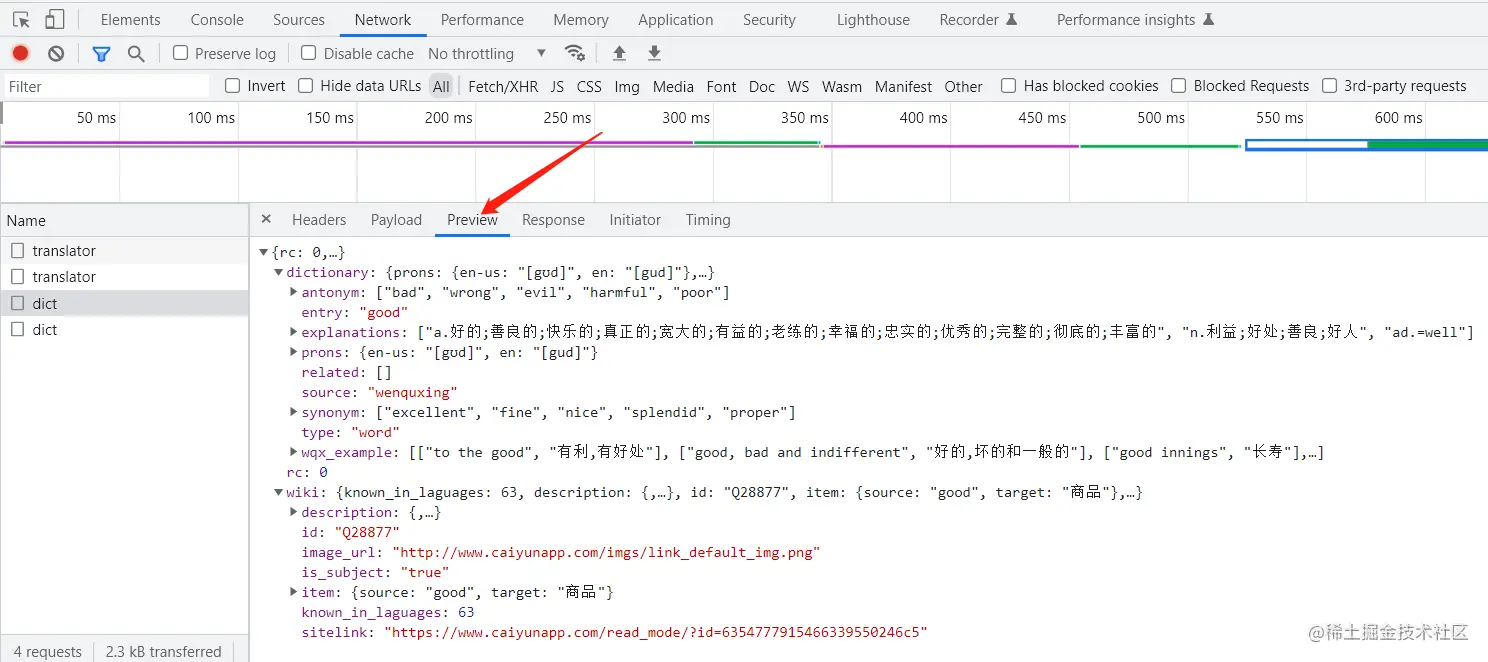Stop recording network log with red button
This screenshot has height=662, width=1488.
[x=21, y=53]
